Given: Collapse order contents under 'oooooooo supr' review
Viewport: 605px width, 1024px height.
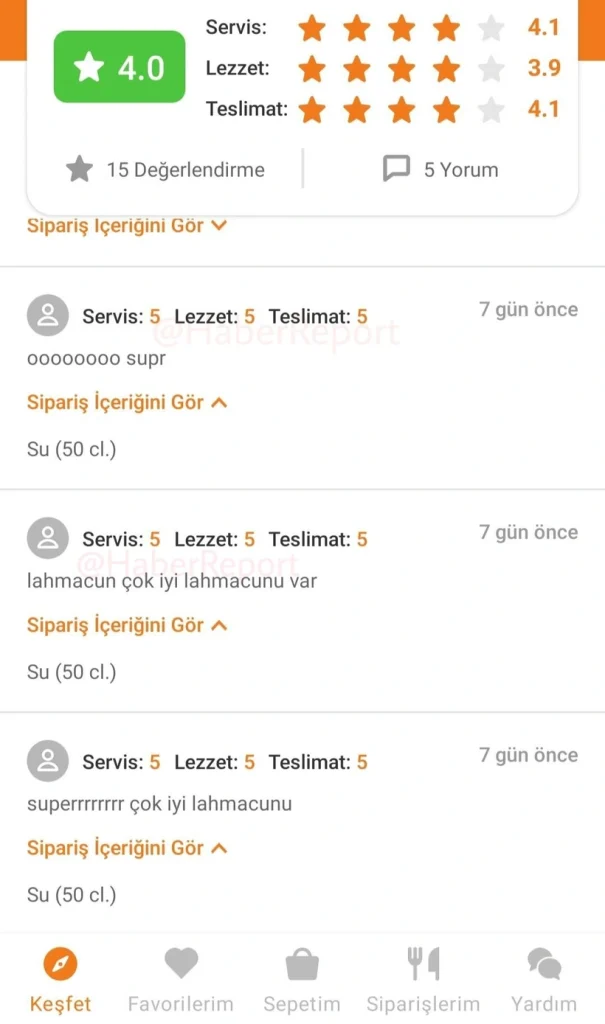Looking at the screenshot, I should 127,403.
